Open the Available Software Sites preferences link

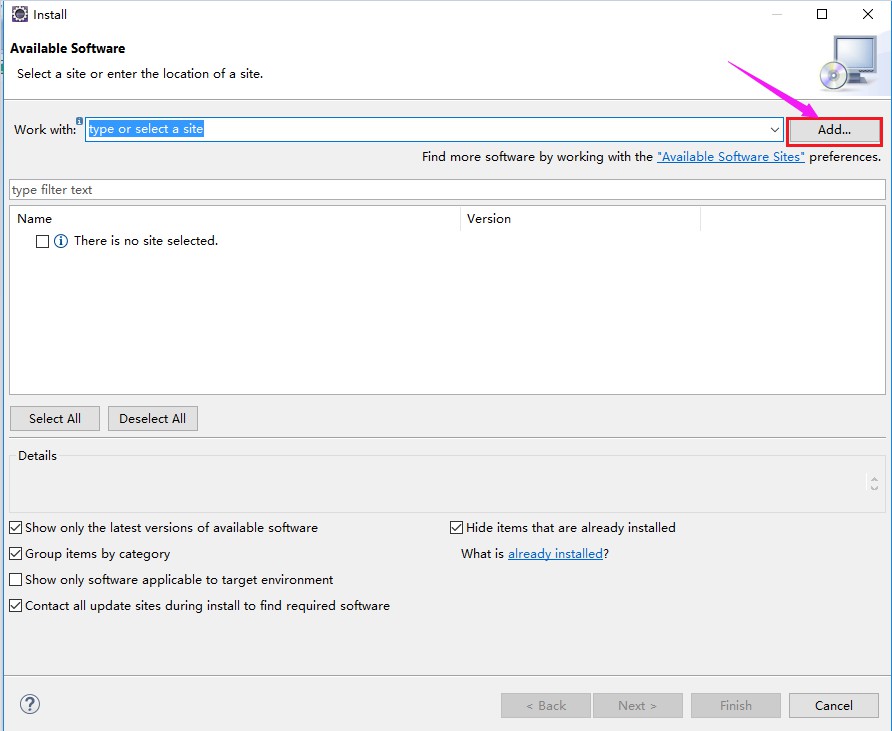click(x=730, y=157)
